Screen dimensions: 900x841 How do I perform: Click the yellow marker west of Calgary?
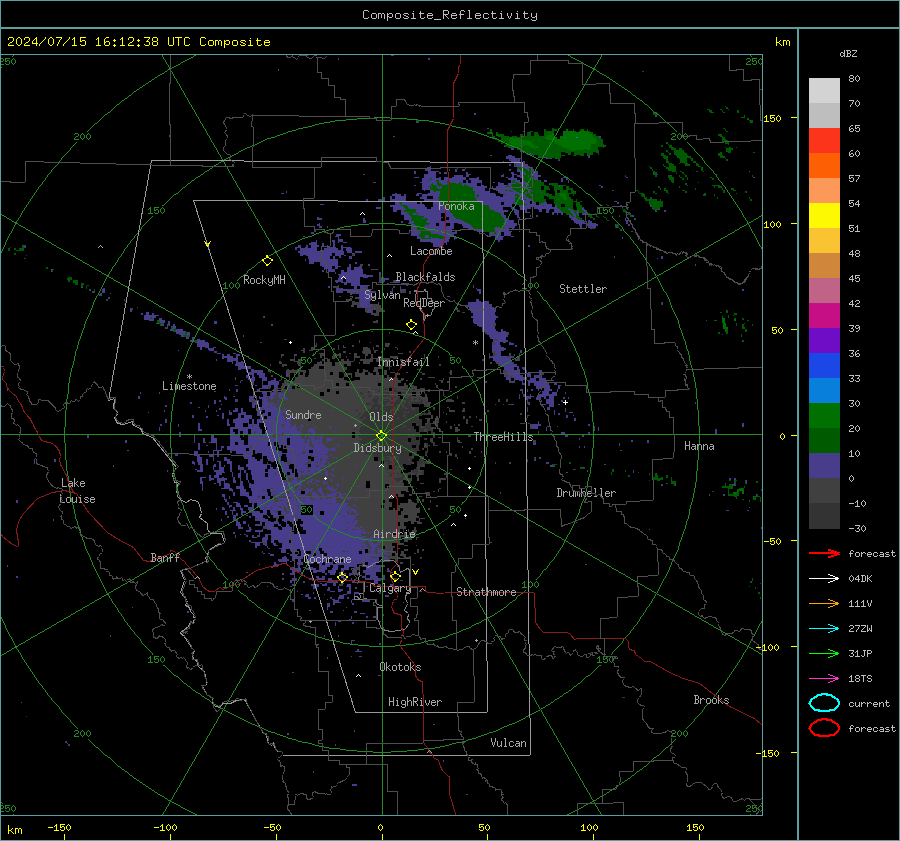click(x=342, y=577)
